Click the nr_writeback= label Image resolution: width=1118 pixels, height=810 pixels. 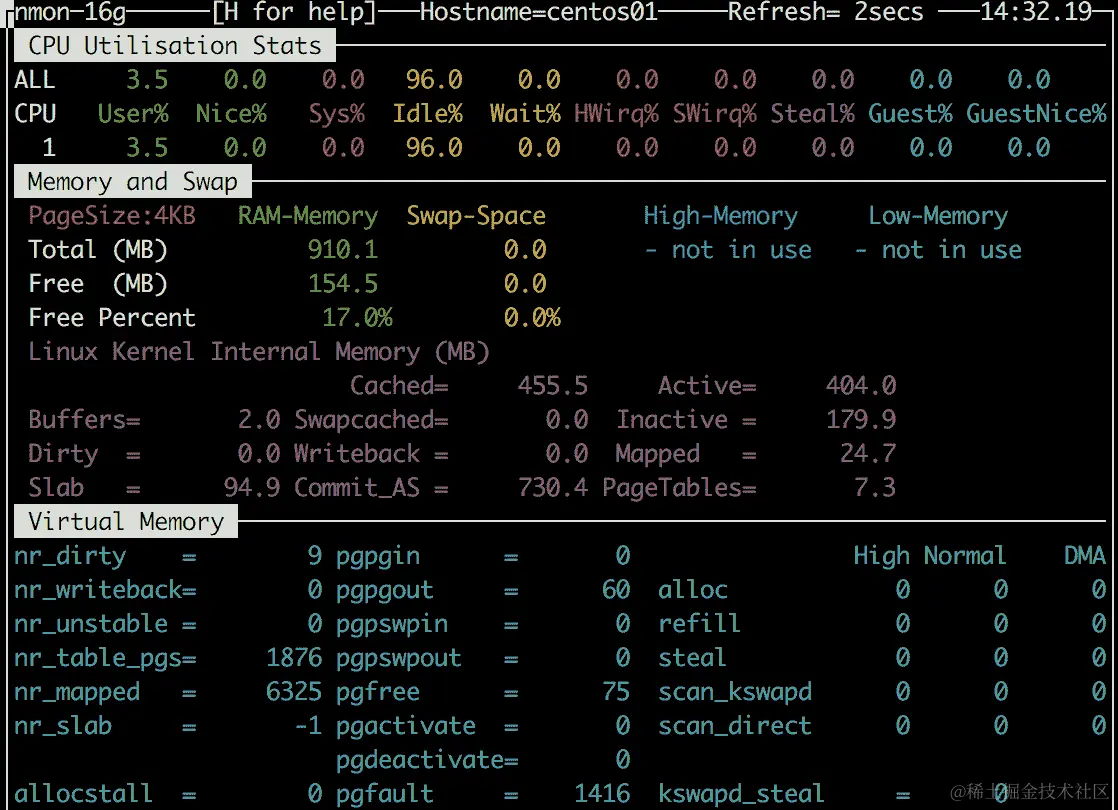tap(105, 590)
